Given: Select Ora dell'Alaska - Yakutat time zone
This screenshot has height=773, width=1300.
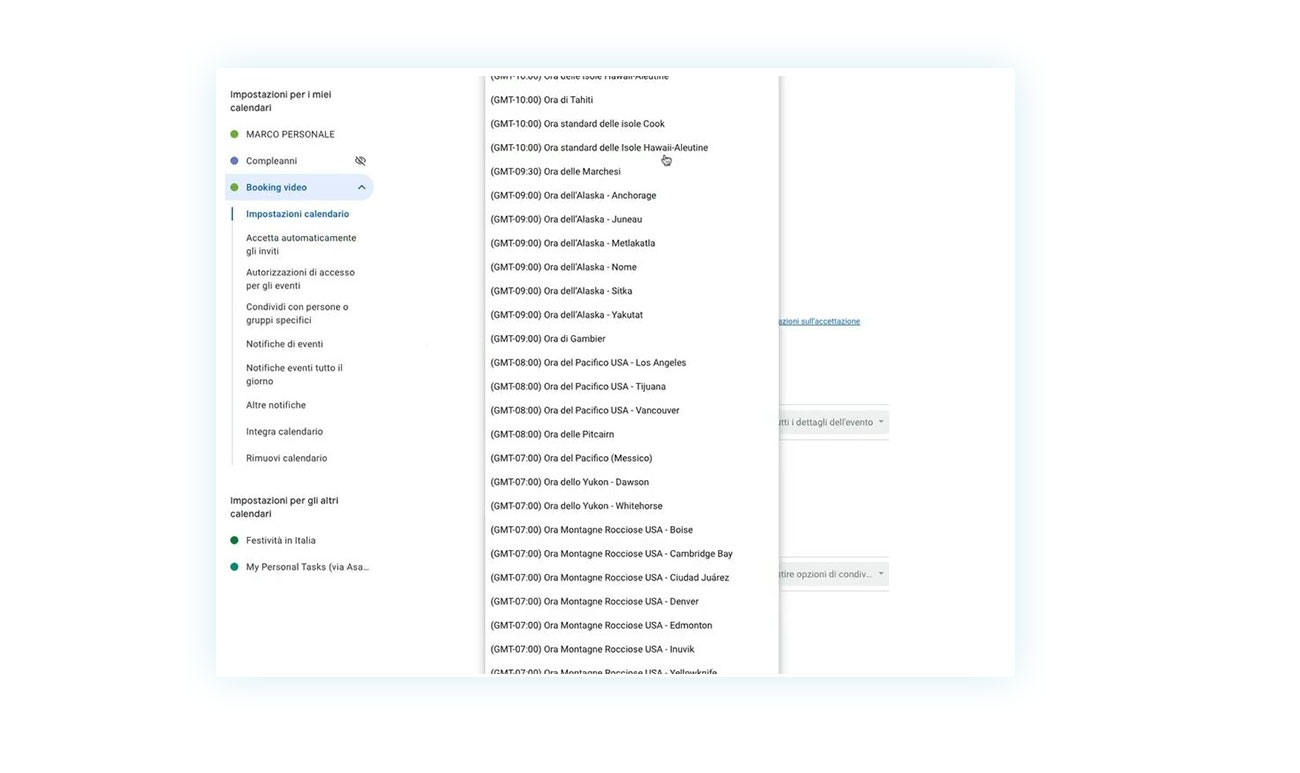Looking at the screenshot, I should [631, 315].
